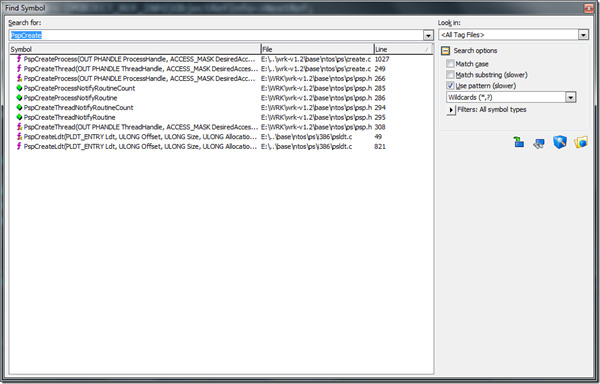This screenshot has width=600, height=384.
Task: Click function icon of PspCreateProcess at line 1027
Action: (19, 59)
